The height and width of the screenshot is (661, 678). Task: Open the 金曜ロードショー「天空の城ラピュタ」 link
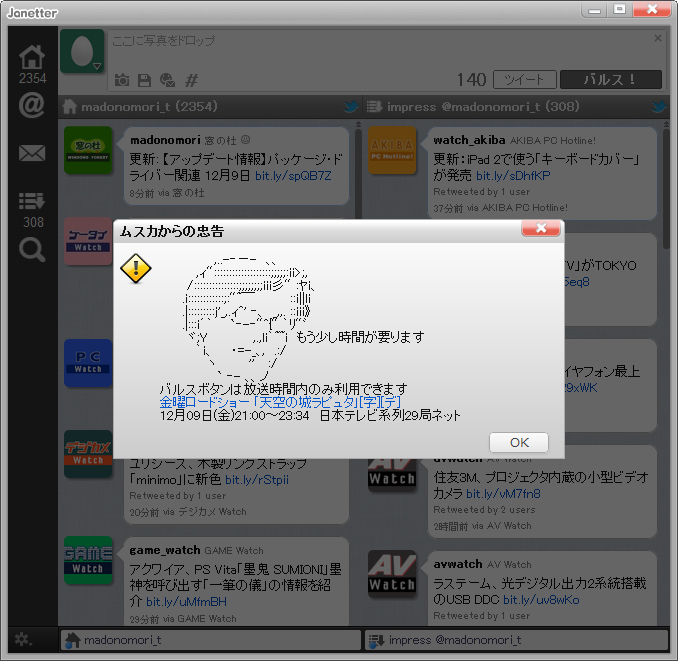coord(280,402)
